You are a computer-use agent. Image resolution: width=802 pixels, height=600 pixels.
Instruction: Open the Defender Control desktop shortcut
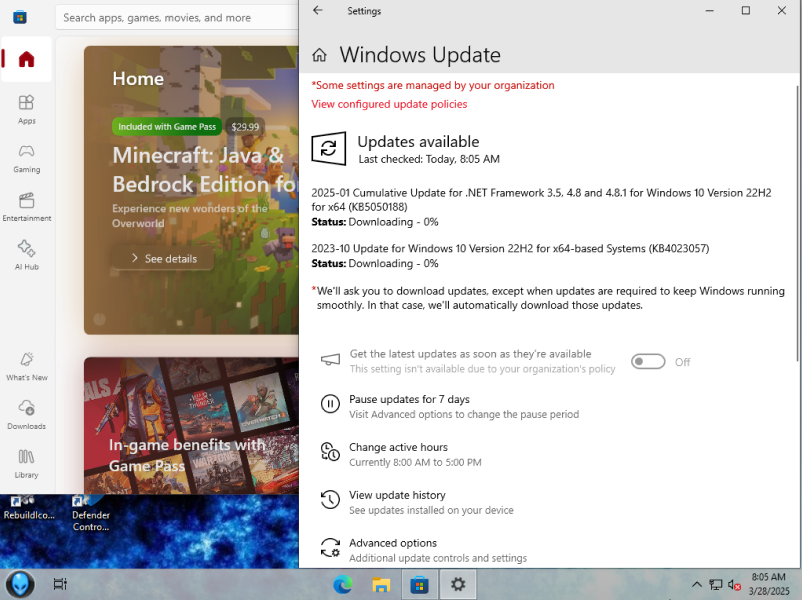point(91,514)
